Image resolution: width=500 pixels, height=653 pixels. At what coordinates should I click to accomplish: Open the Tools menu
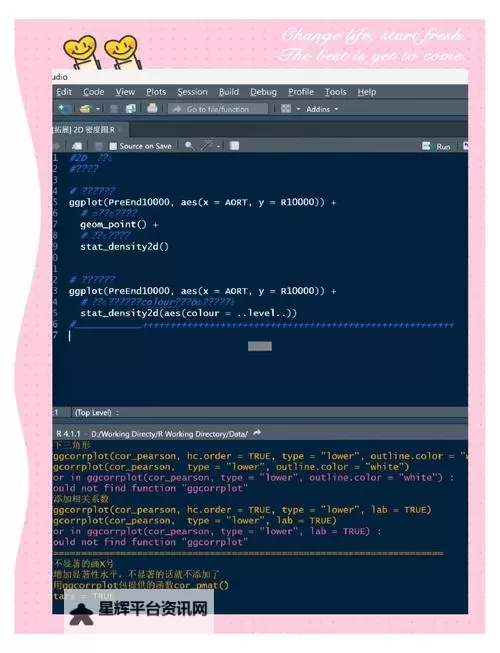coord(336,92)
